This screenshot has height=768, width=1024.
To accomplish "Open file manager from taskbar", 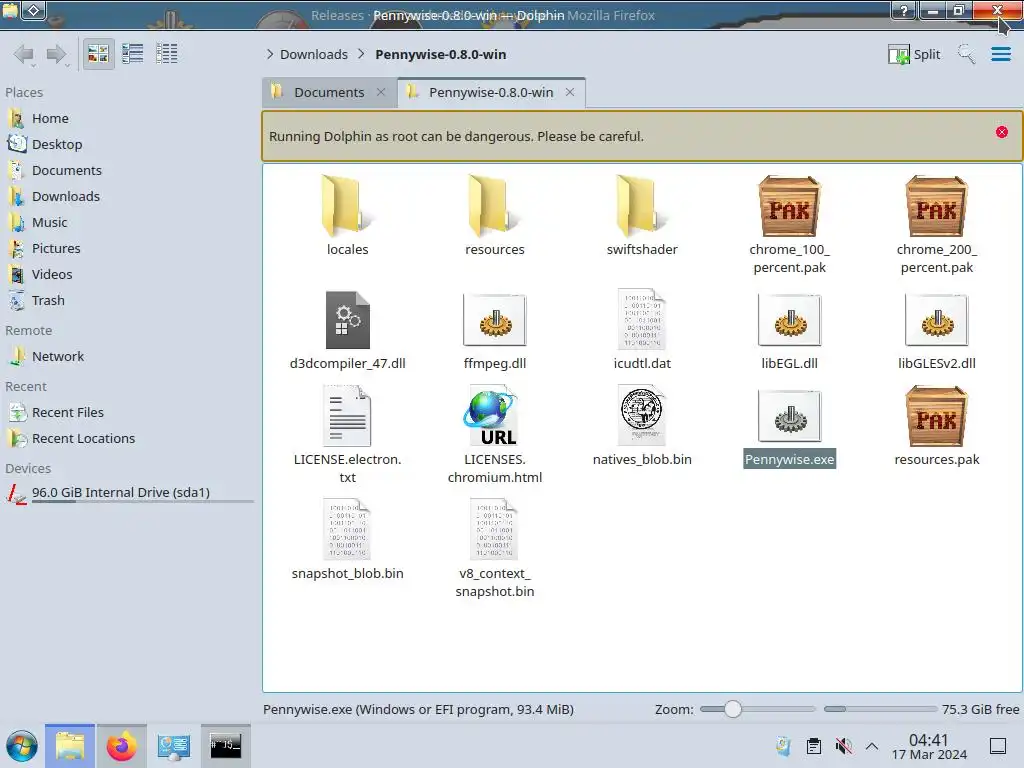I will tap(70, 746).
